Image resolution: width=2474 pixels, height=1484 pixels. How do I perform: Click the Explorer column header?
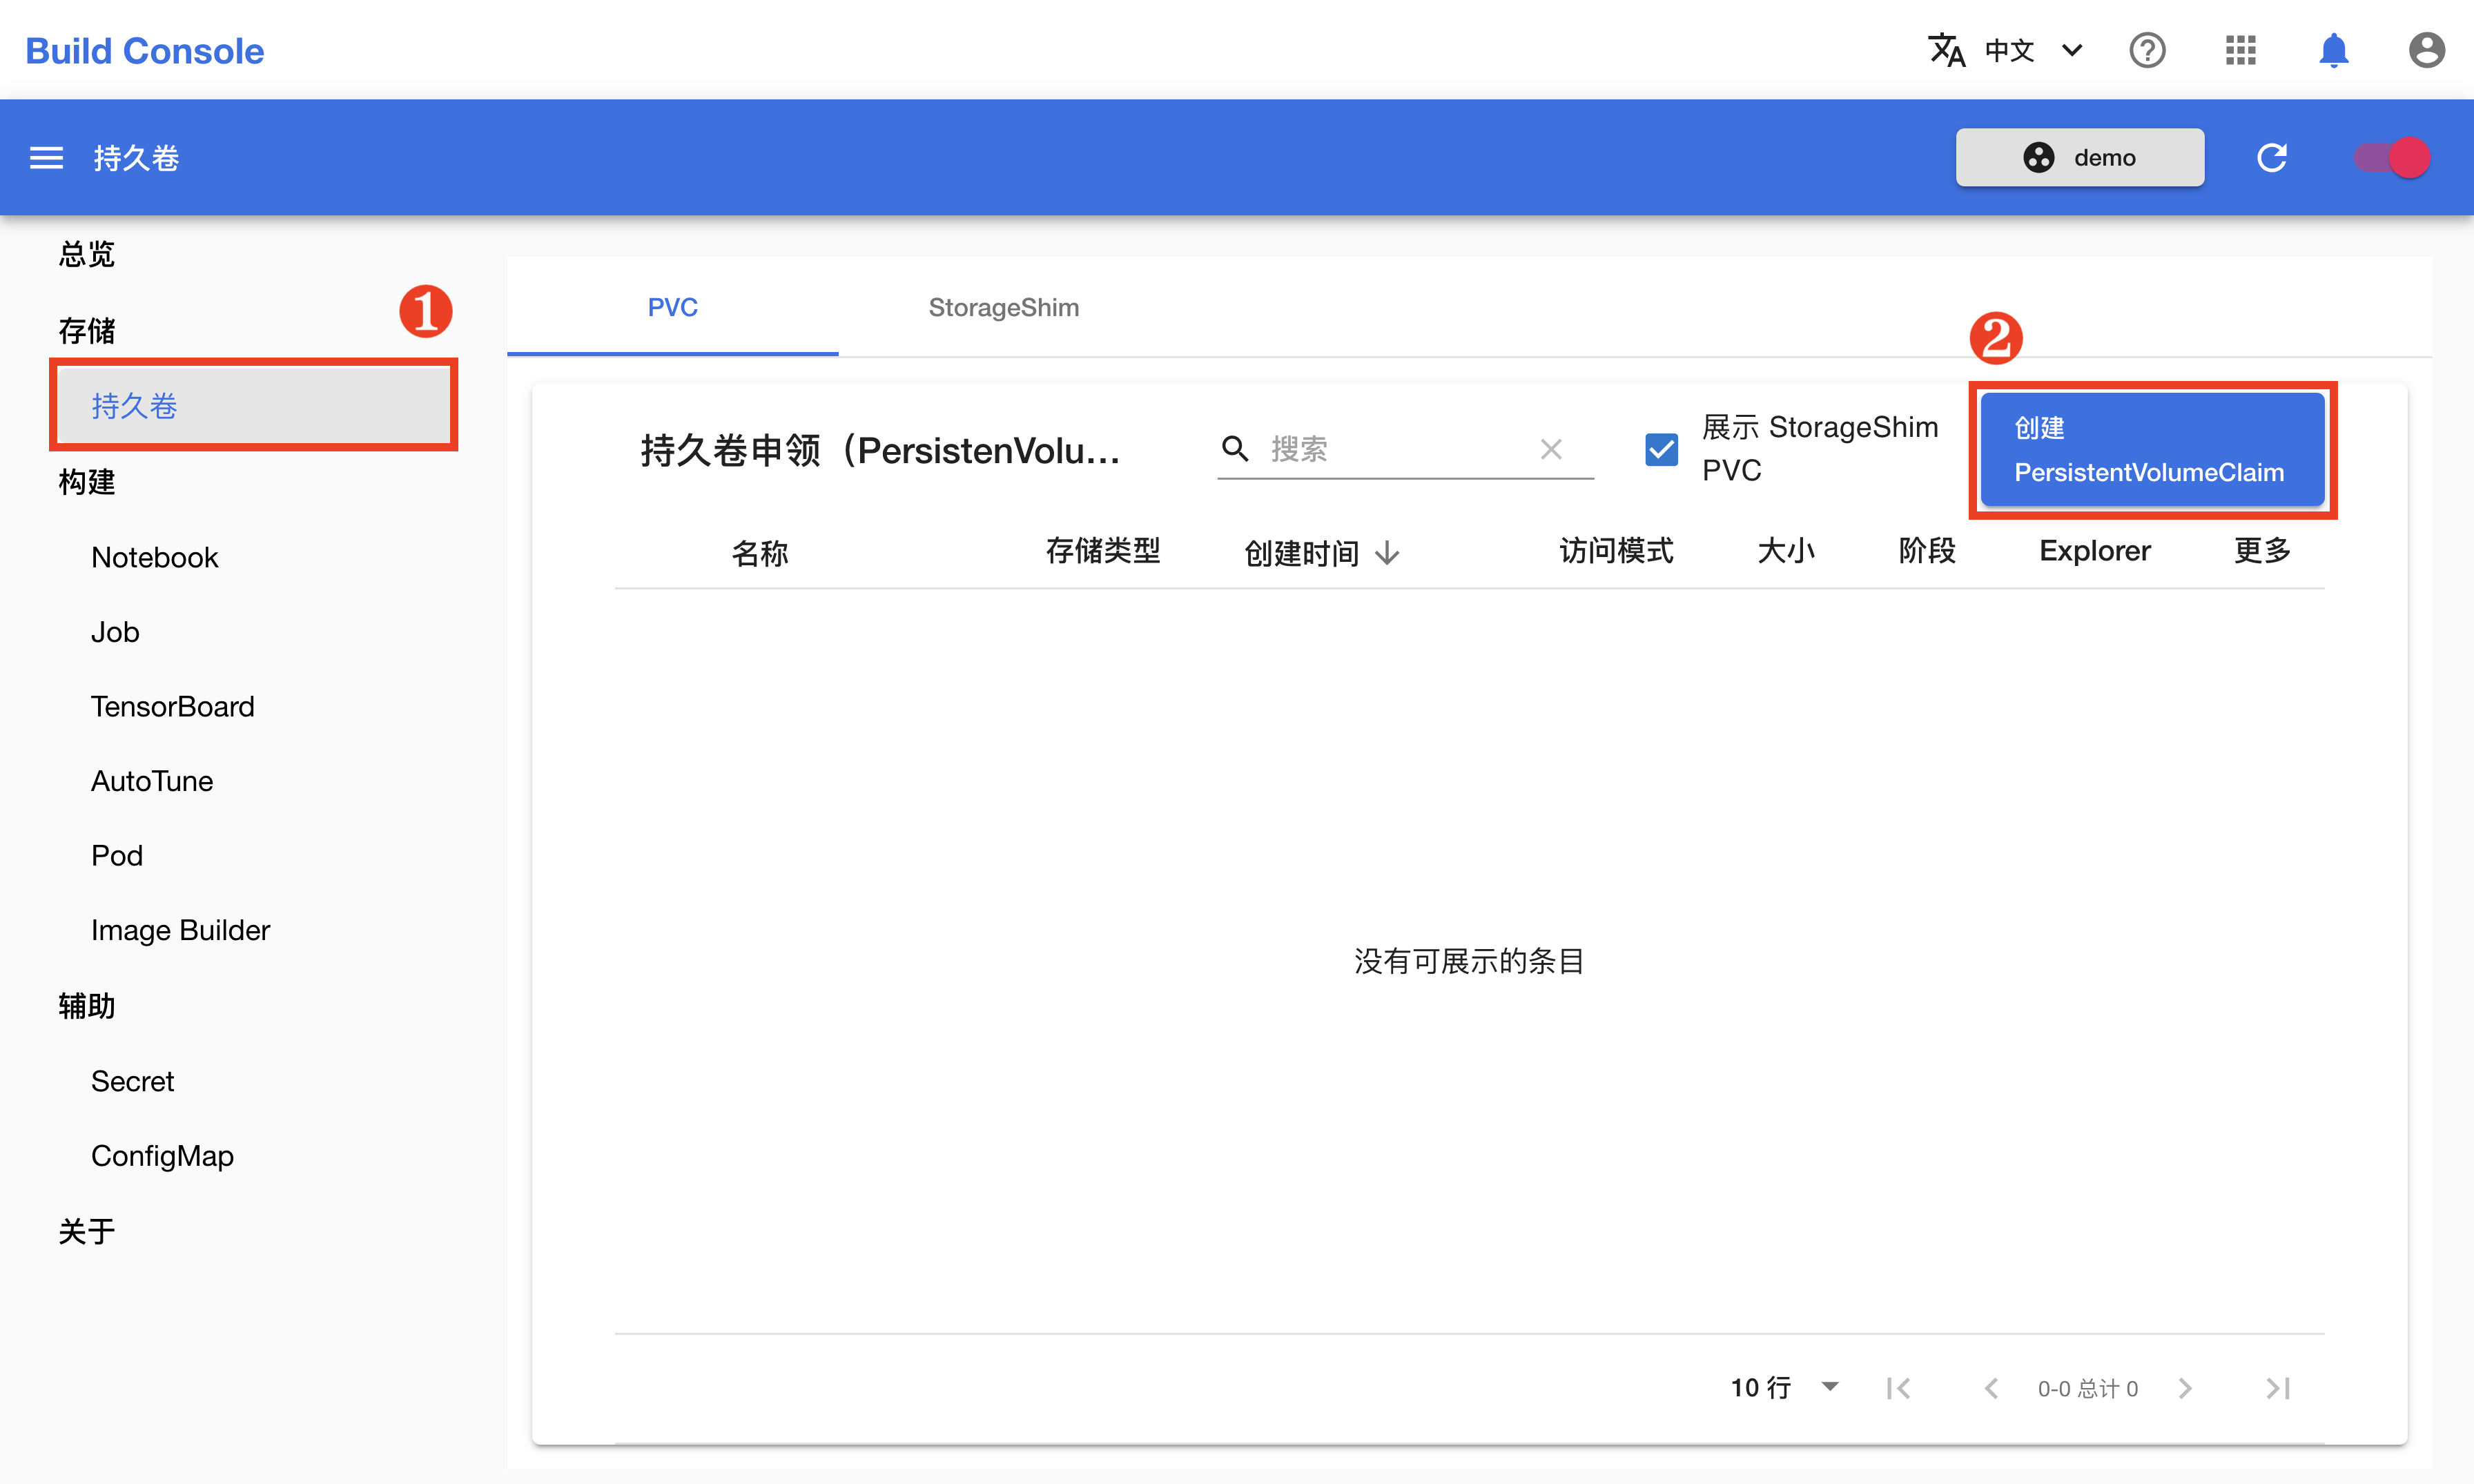point(2095,550)
